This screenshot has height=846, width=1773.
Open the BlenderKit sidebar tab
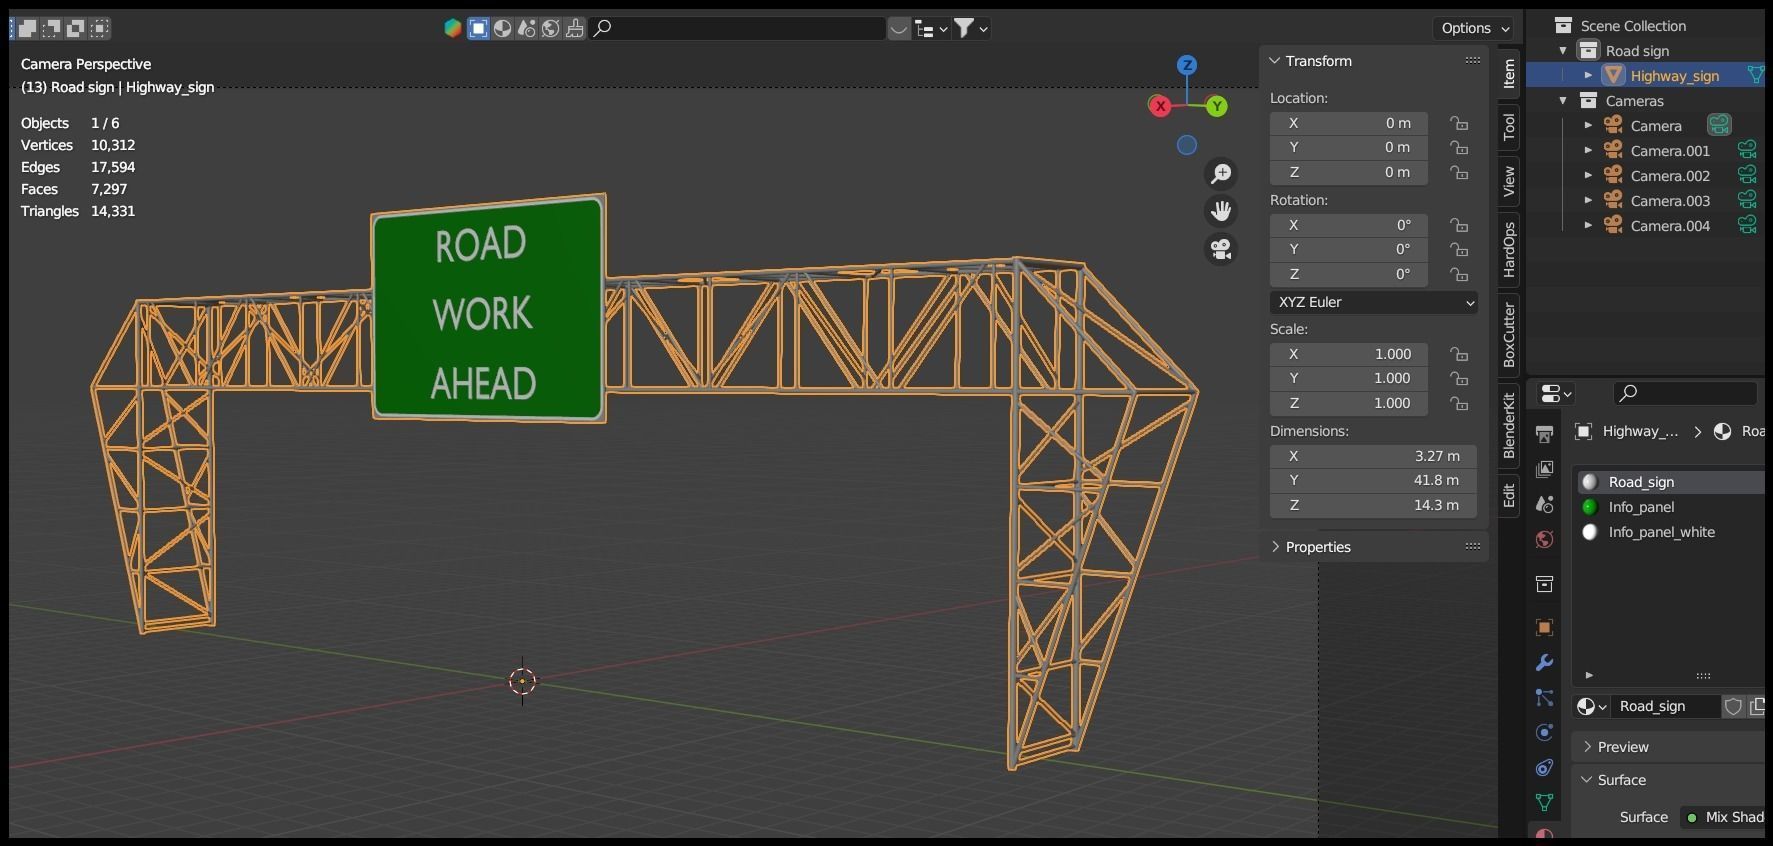pyautogui.click(x=1509, y=426)
